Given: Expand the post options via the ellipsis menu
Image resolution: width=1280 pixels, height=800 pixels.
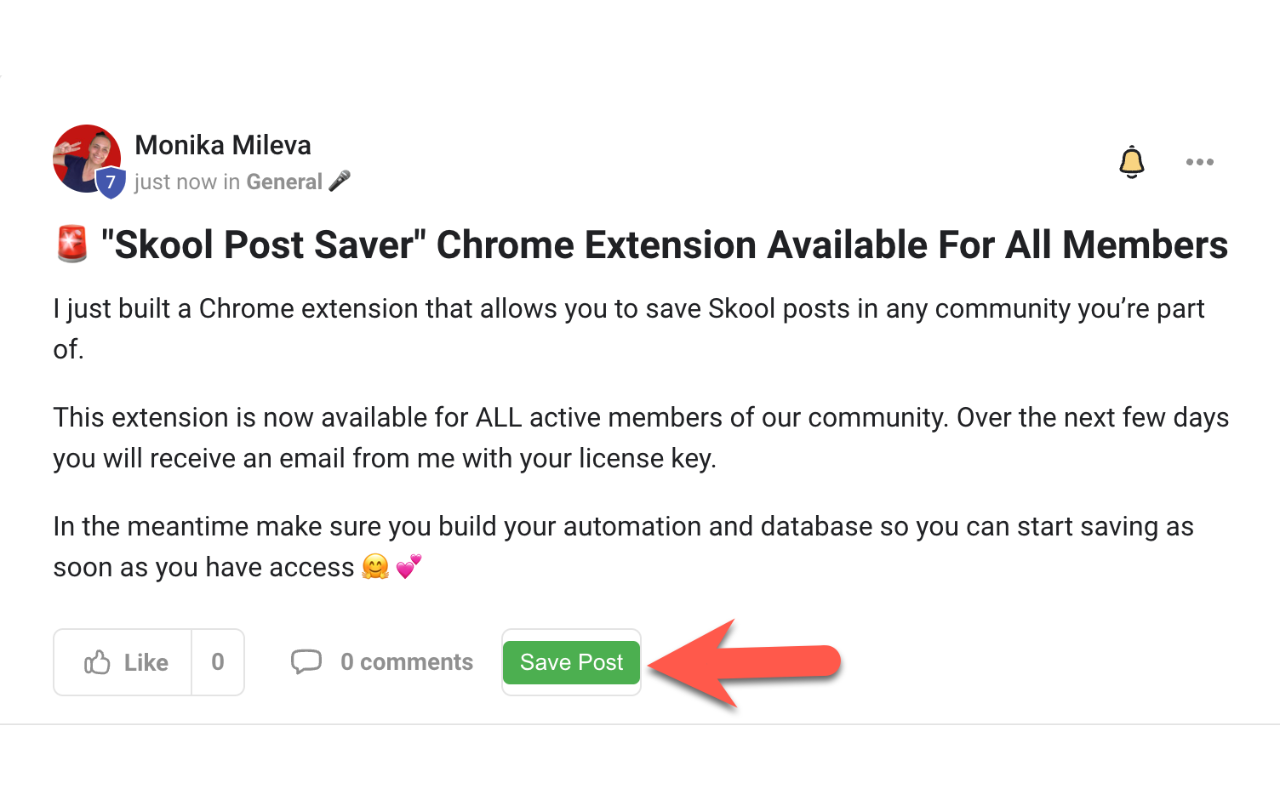Looking at the screenshot, I should [1199, 161].
